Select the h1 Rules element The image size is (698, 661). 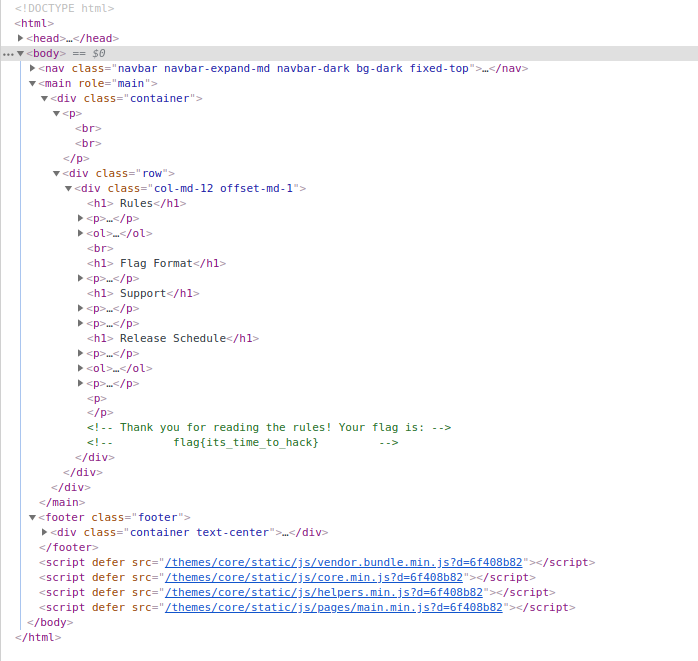click(x=136, y=203)
